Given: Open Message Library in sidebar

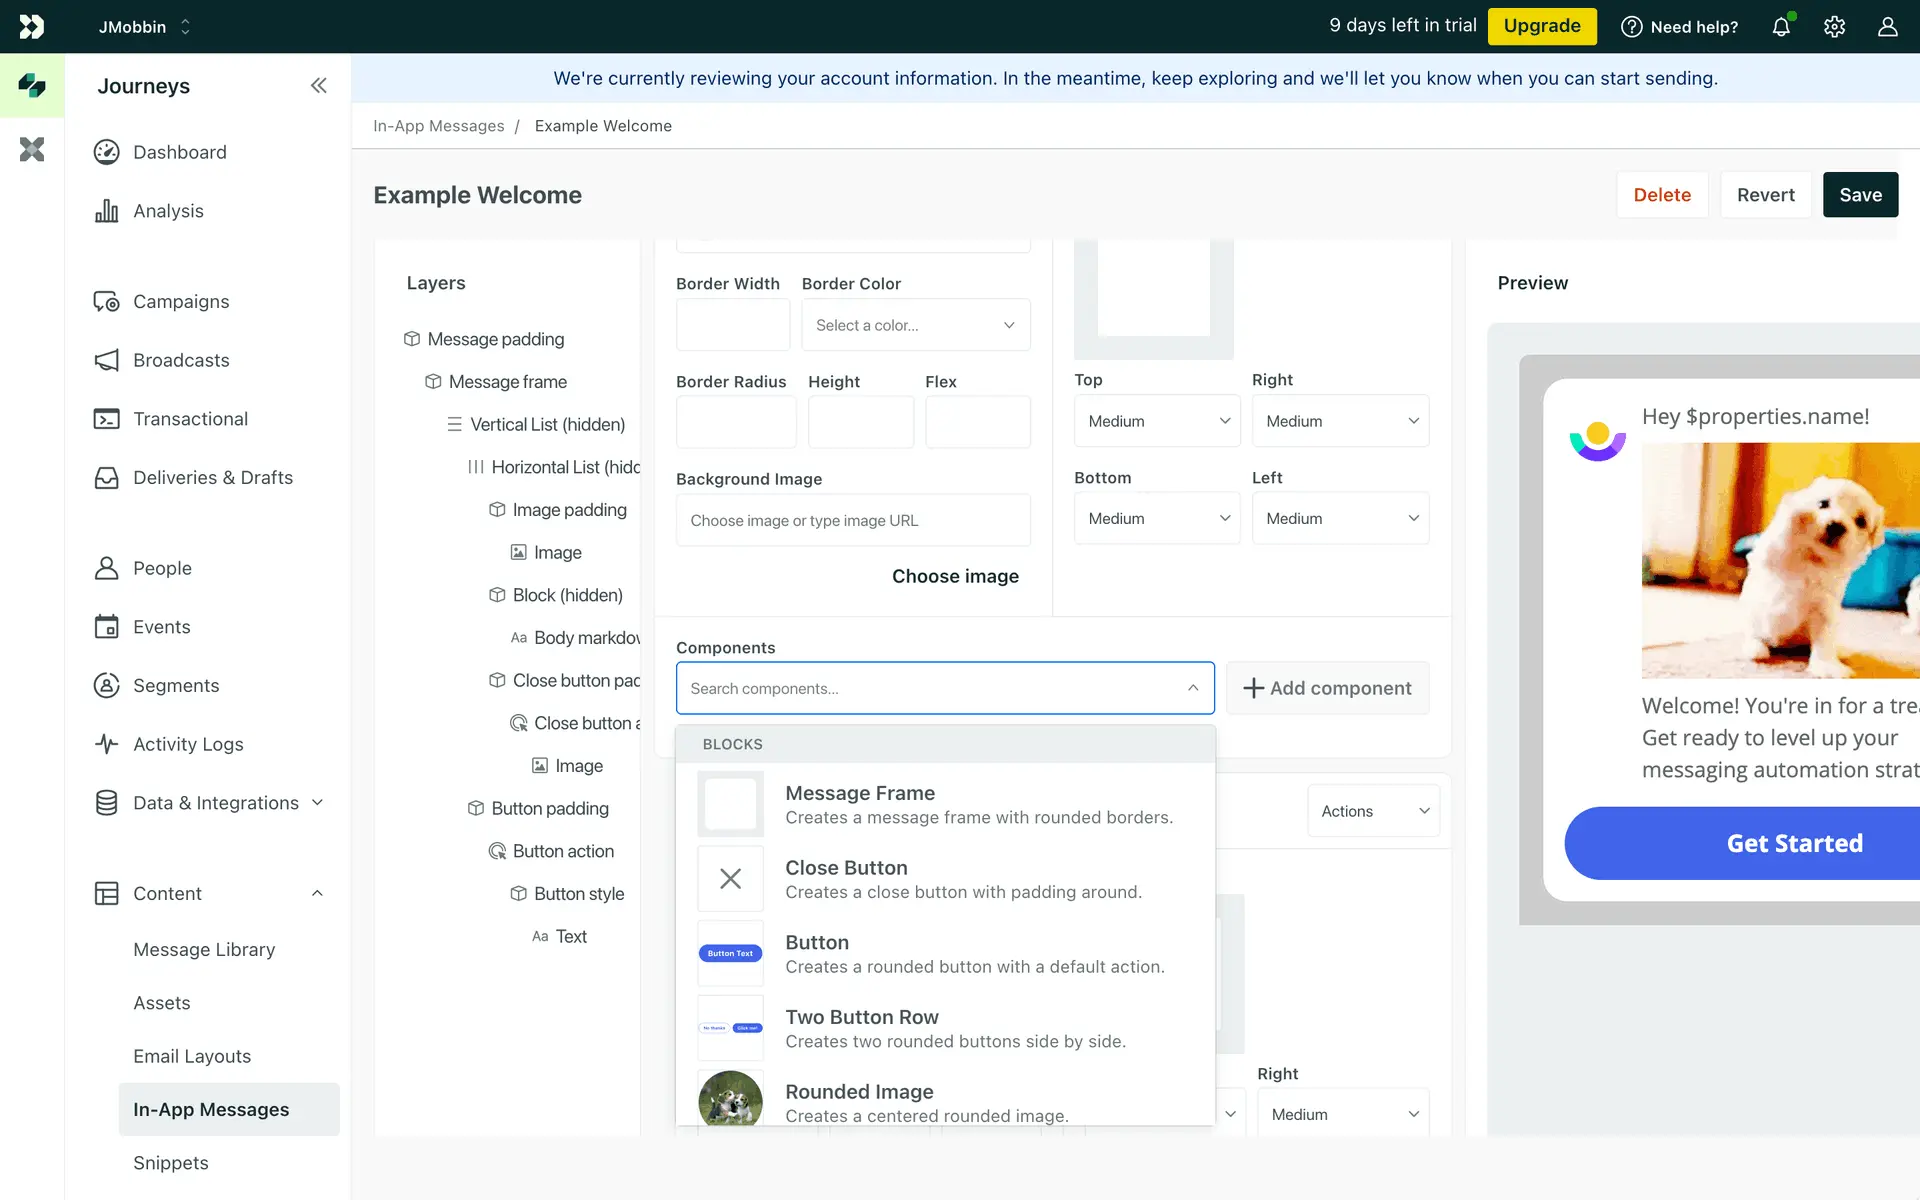Looking at the screenshot, I should tap(204, 949).
